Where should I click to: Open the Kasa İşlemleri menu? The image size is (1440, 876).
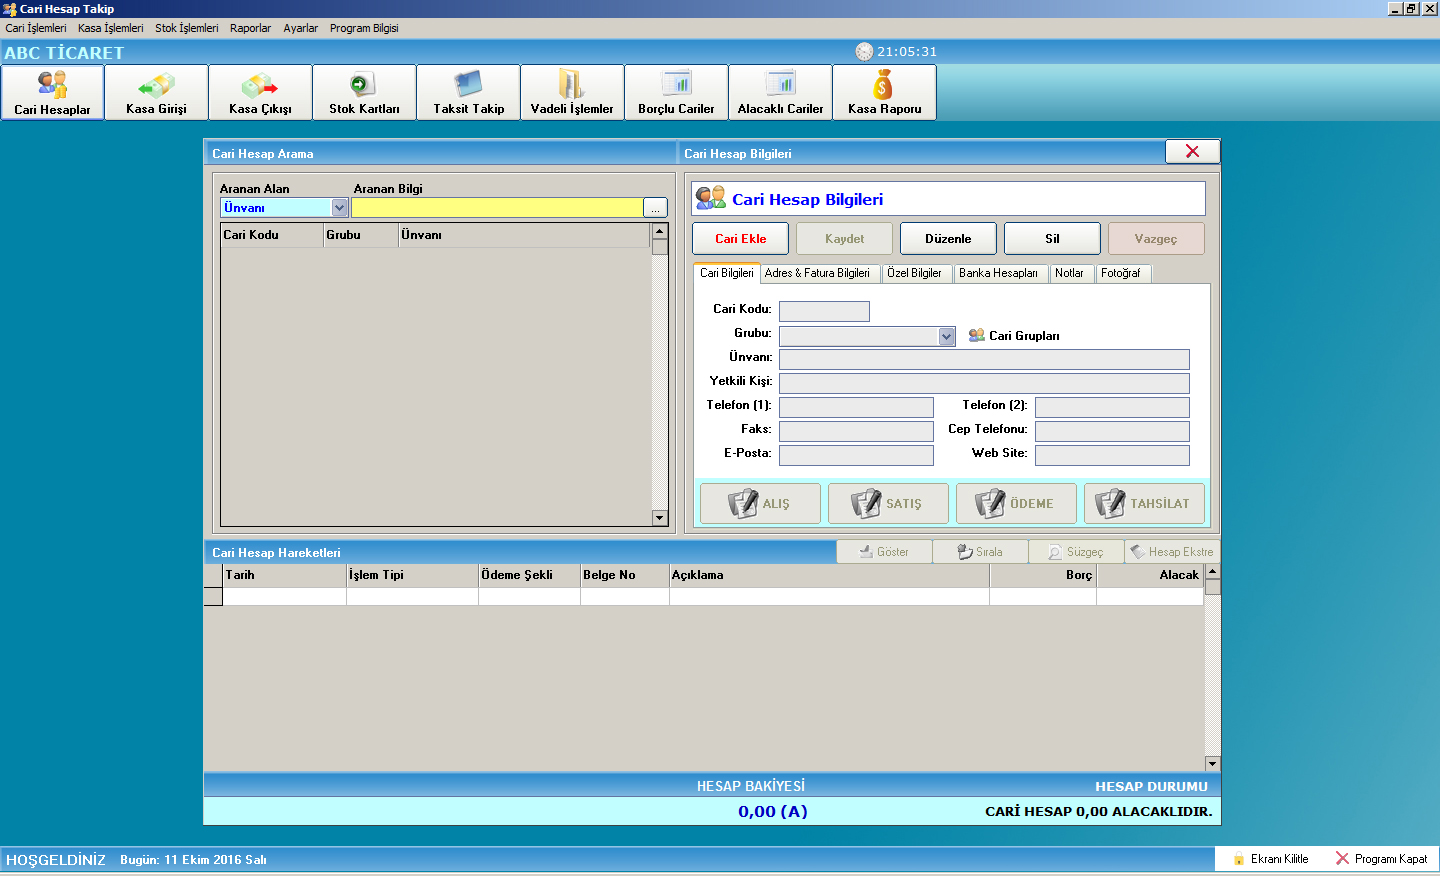tap(110, 28)
